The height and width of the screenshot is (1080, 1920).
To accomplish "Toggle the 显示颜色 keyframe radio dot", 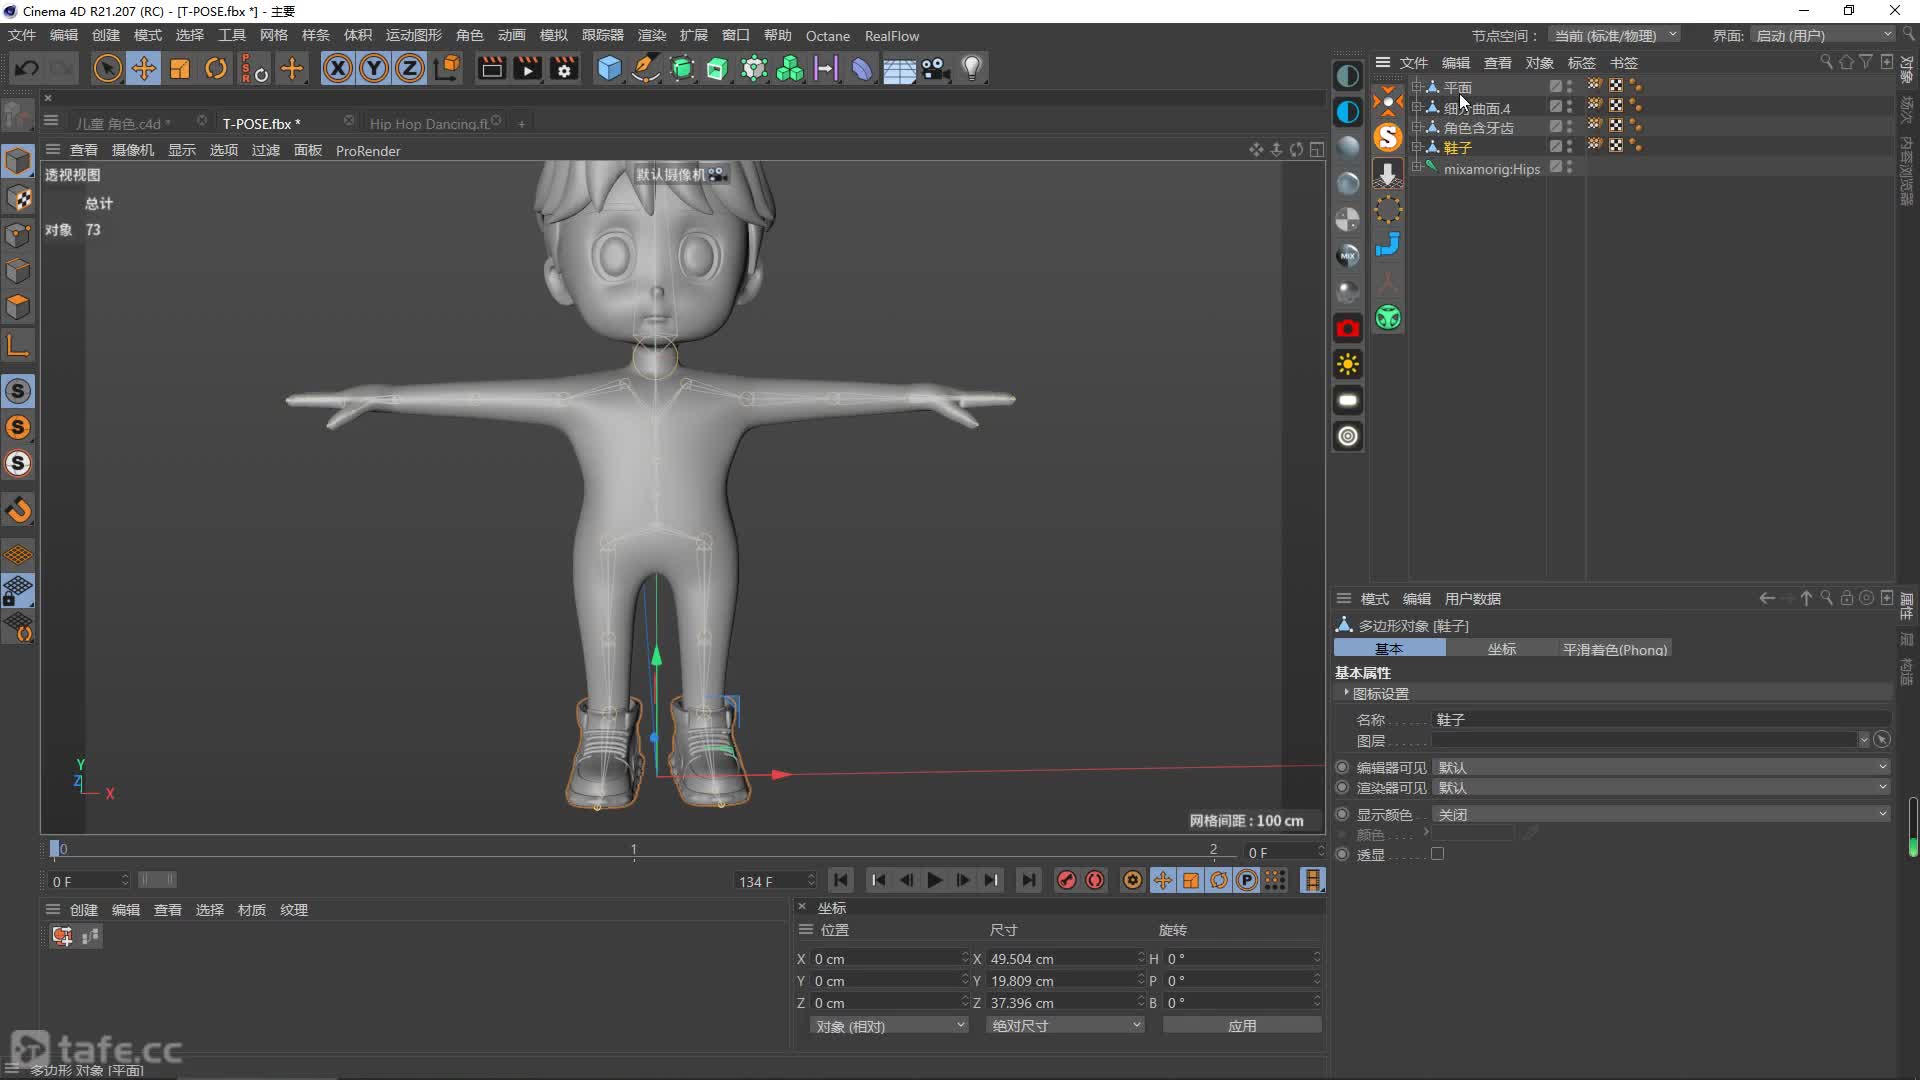I will click(x=1342, y=814).
